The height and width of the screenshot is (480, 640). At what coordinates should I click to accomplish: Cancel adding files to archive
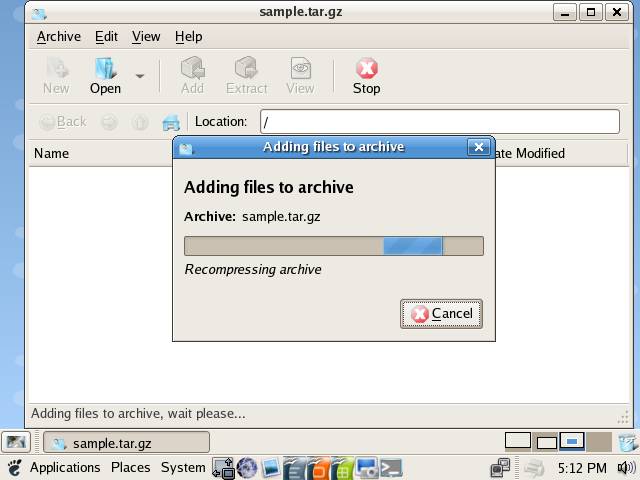click(441, 313)
